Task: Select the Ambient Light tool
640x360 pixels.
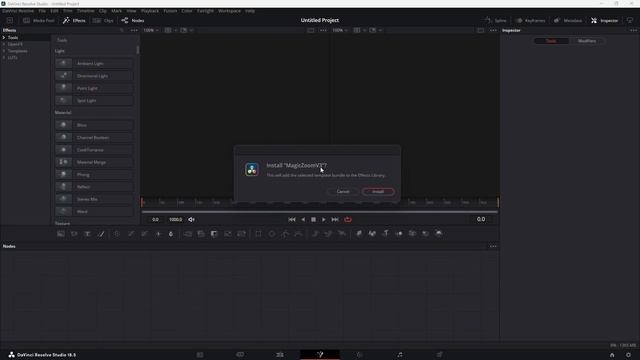Action: [x=94, y=64]
